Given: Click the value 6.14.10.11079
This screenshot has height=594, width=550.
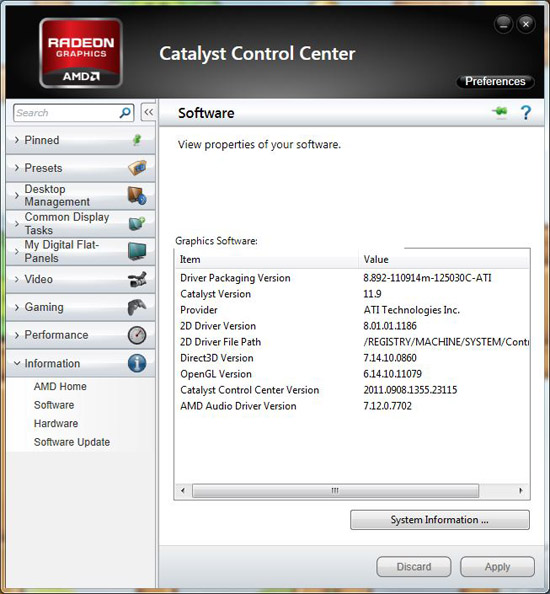Looking at the screenshot, I should [392, 374].
